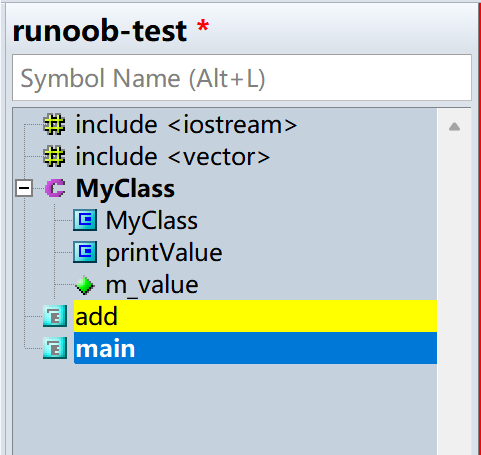Select the main function entry

255,348
